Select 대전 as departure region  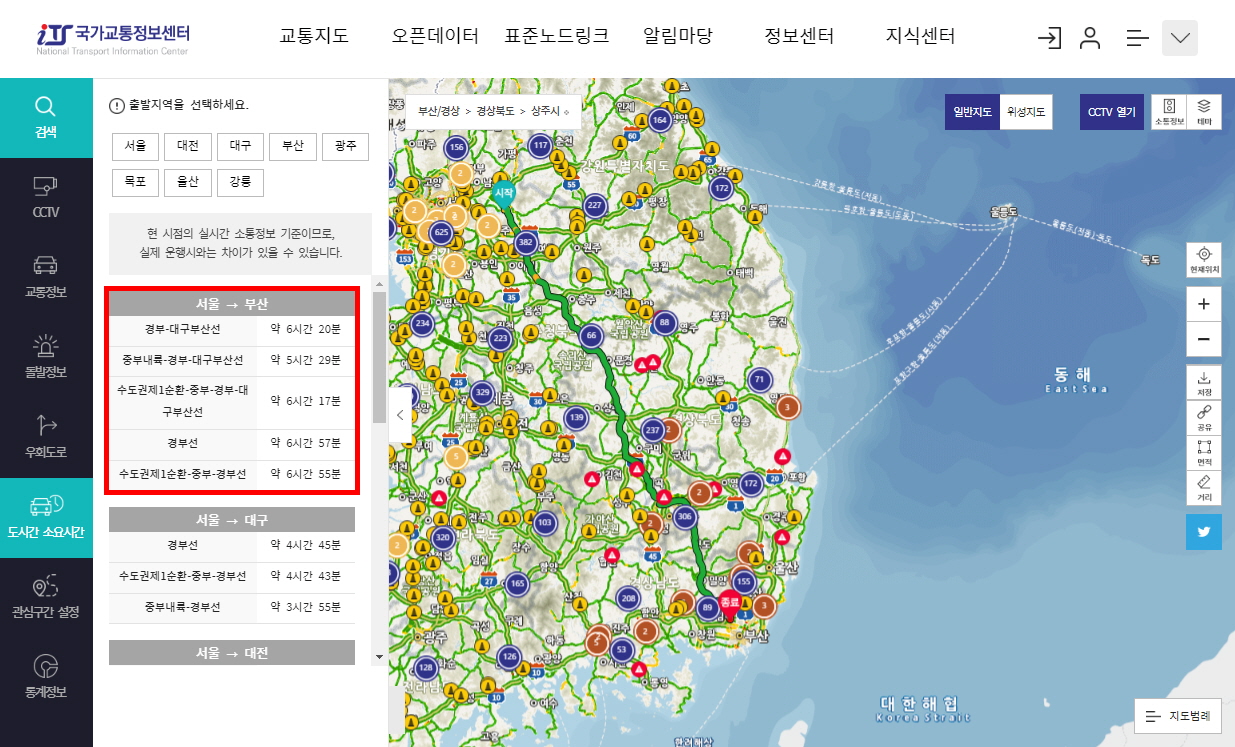point(188,147)
